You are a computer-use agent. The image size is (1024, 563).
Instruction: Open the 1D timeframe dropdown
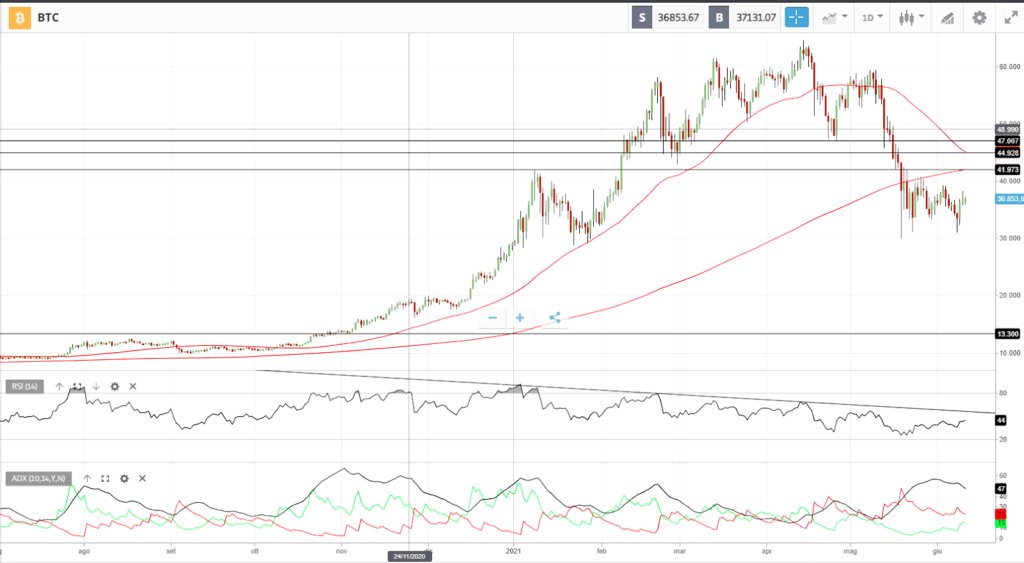(872, 18)
